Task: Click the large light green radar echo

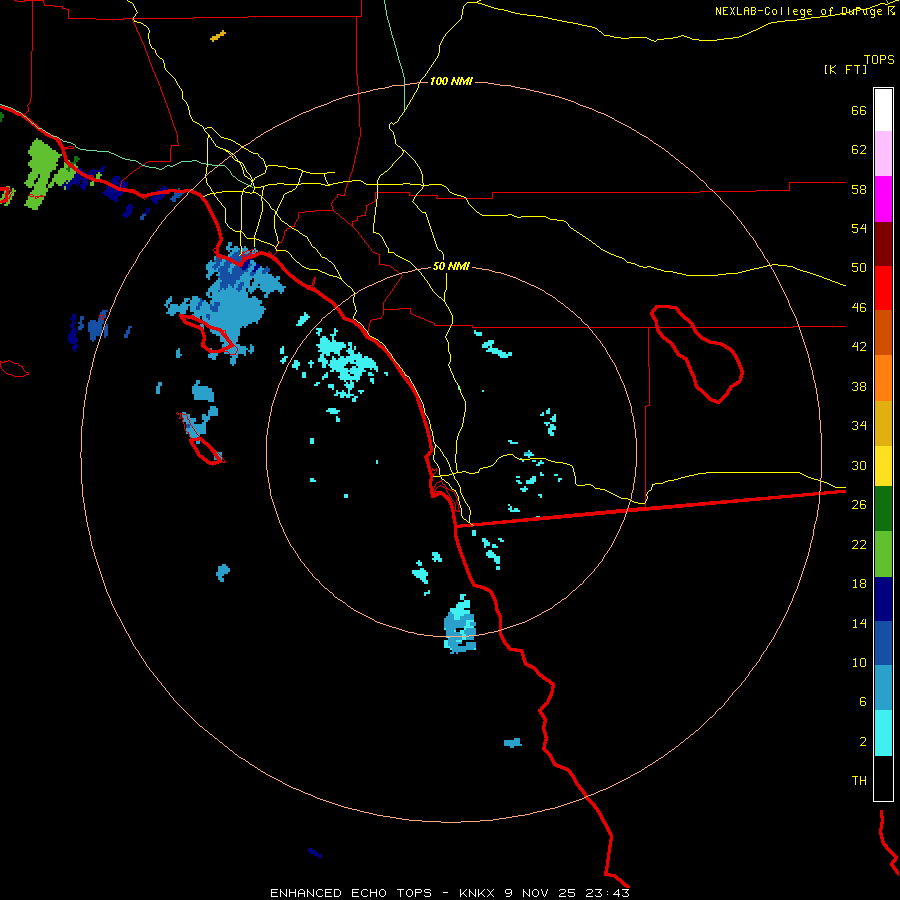Action: pyautogui.click(x=44, y=171)
